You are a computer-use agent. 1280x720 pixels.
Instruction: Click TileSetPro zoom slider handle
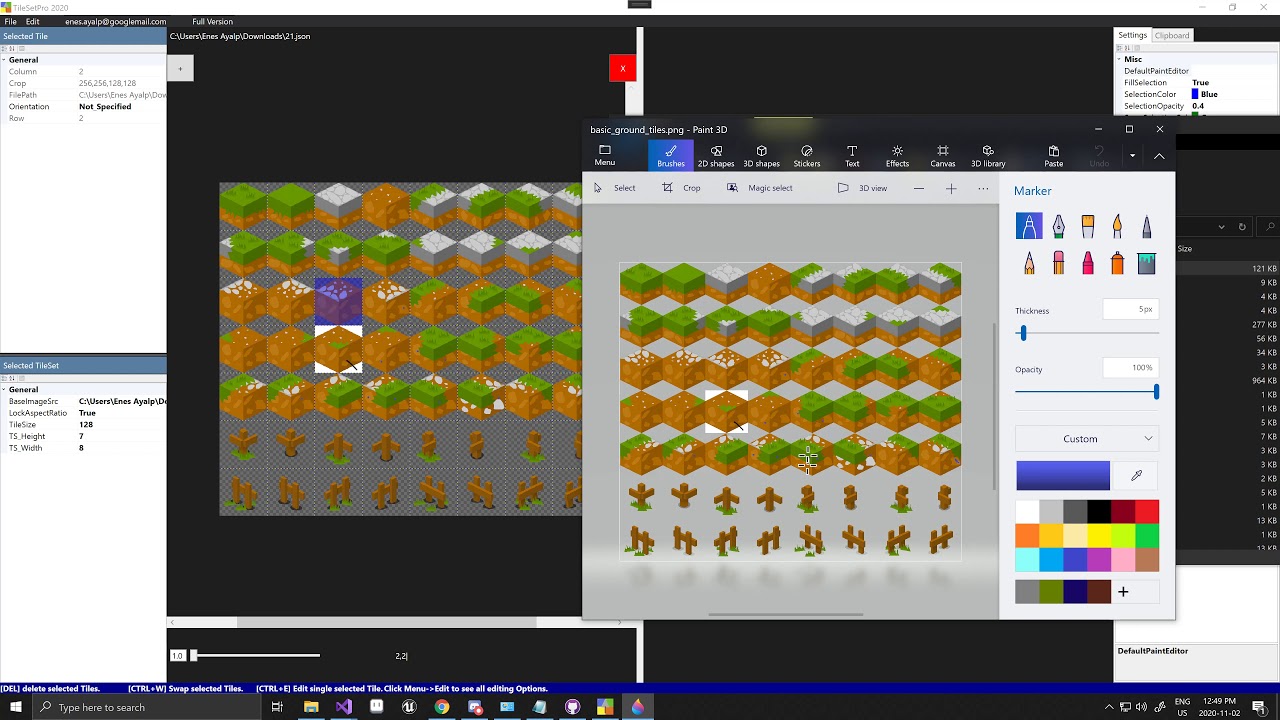pos(194,655)
